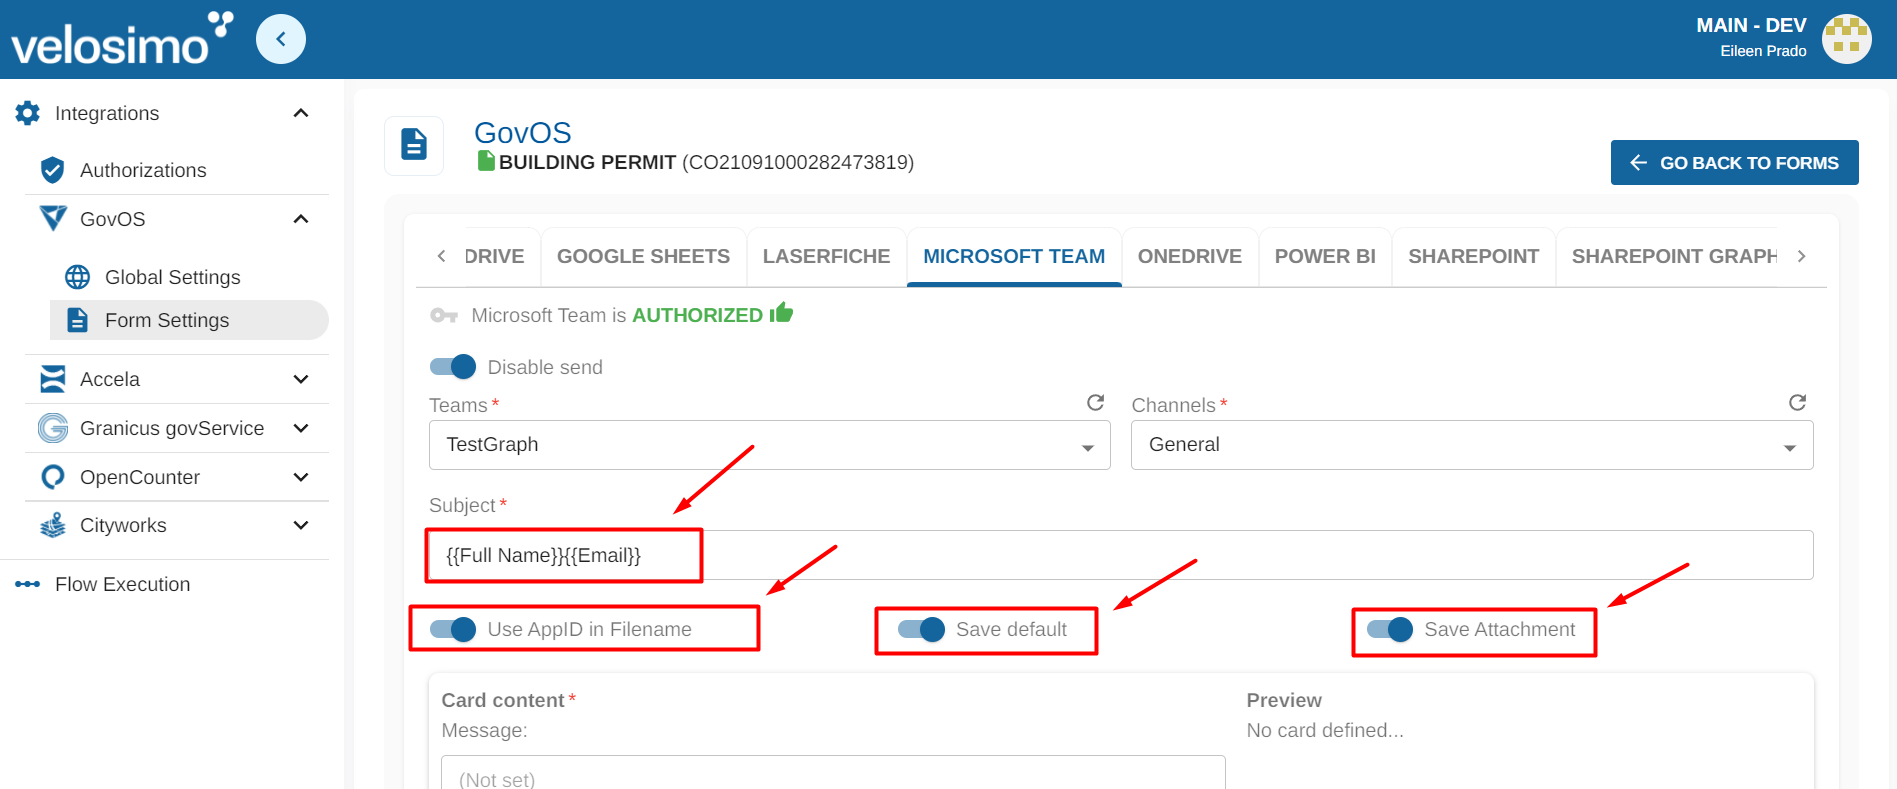Click the Global Settings globe icon
Screen dimensions: 1897x789
point(77,277)
